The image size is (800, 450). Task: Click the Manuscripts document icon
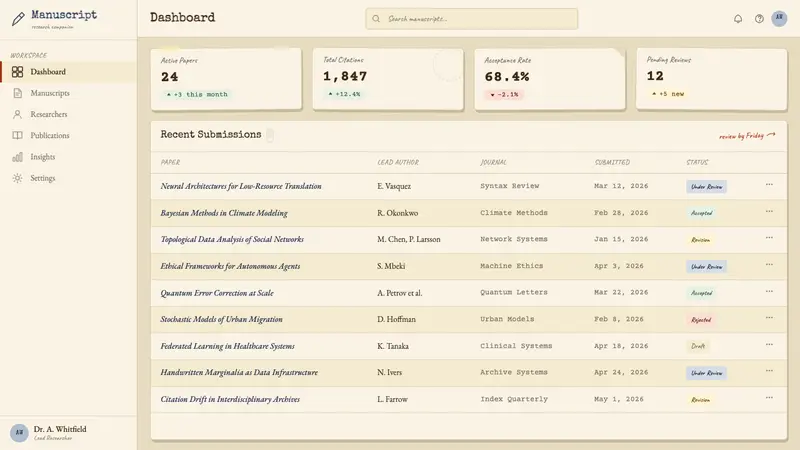(17, 93)
